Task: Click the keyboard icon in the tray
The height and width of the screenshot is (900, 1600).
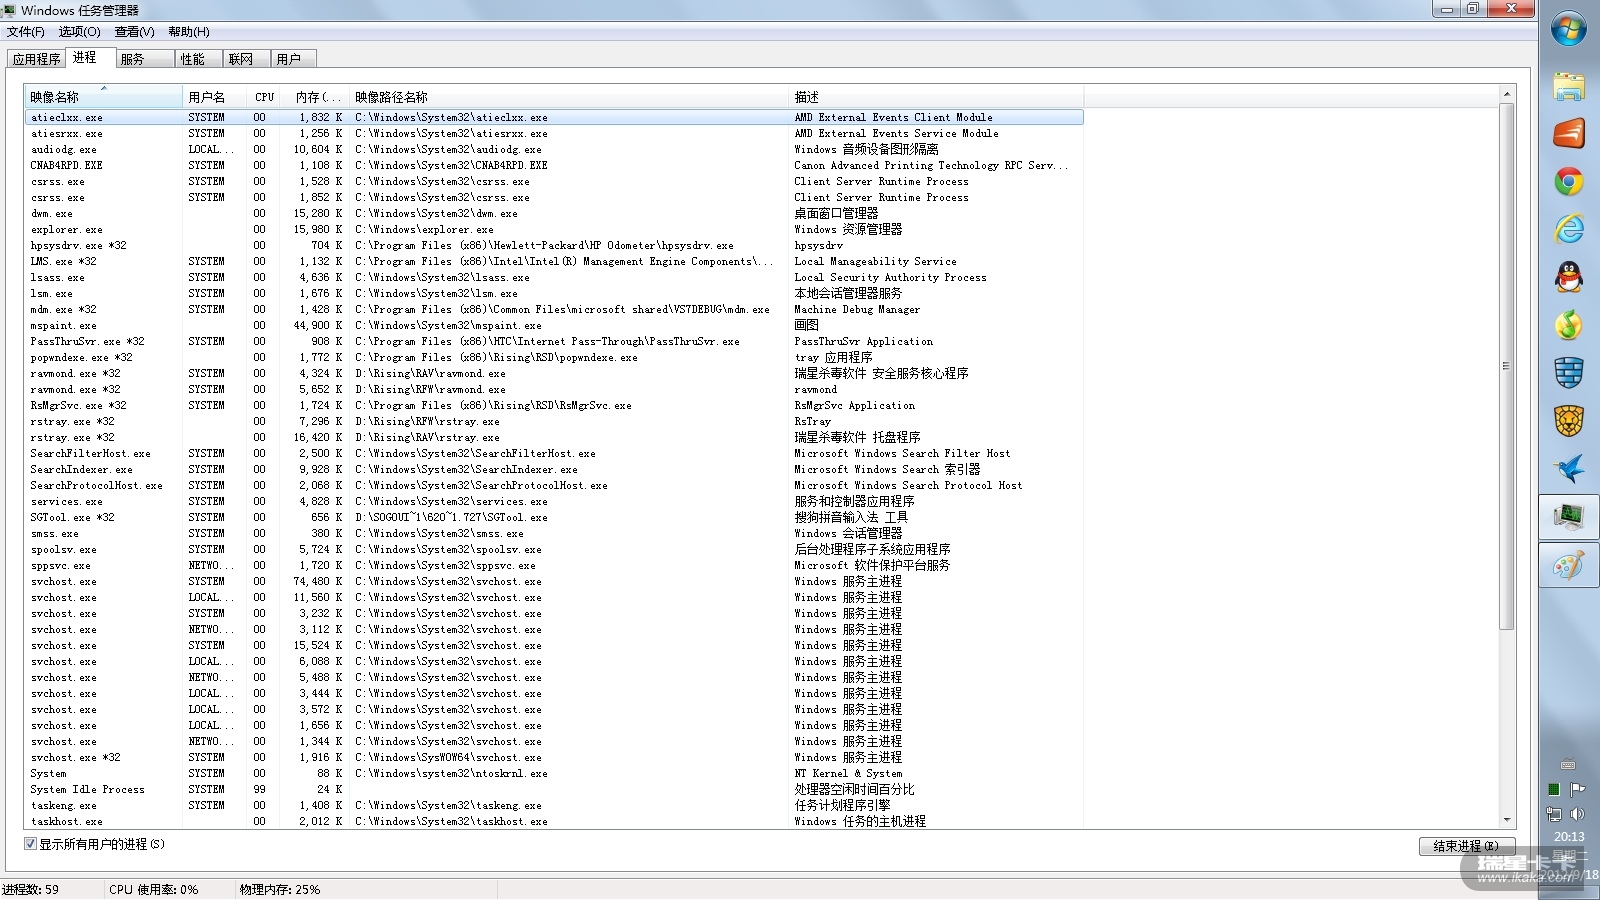Action: (x=1568, y=765)
